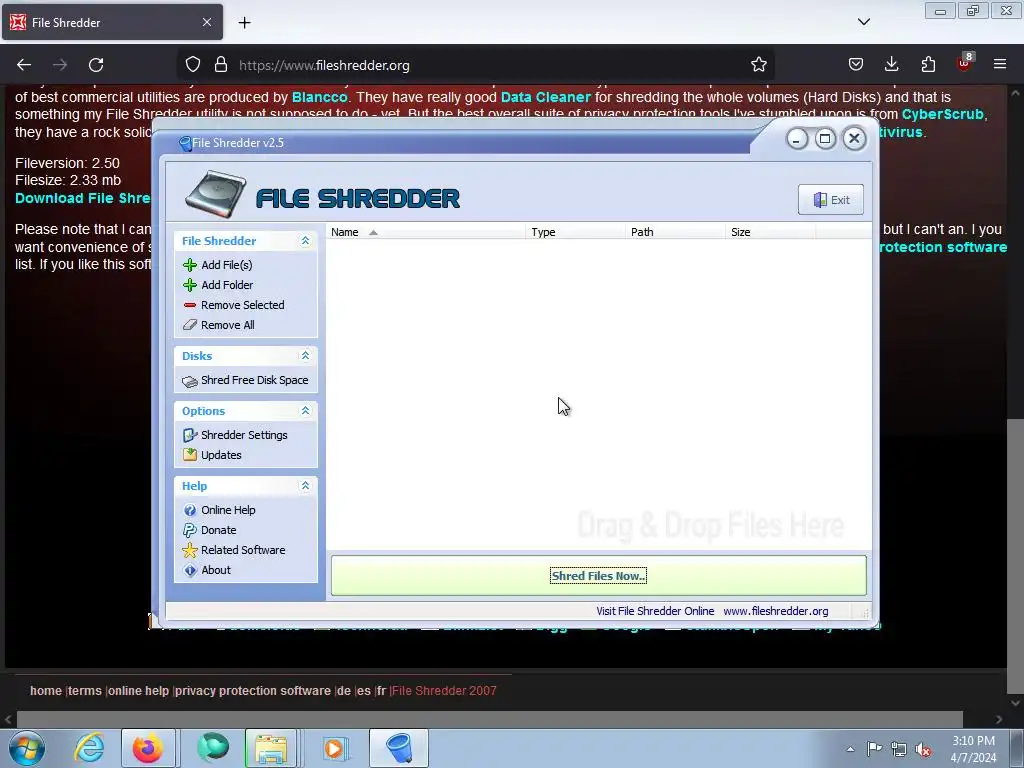Viewport: 1024px width, 768px height.
Task: Open a new browser tab
Action: (x=244, y=22)
